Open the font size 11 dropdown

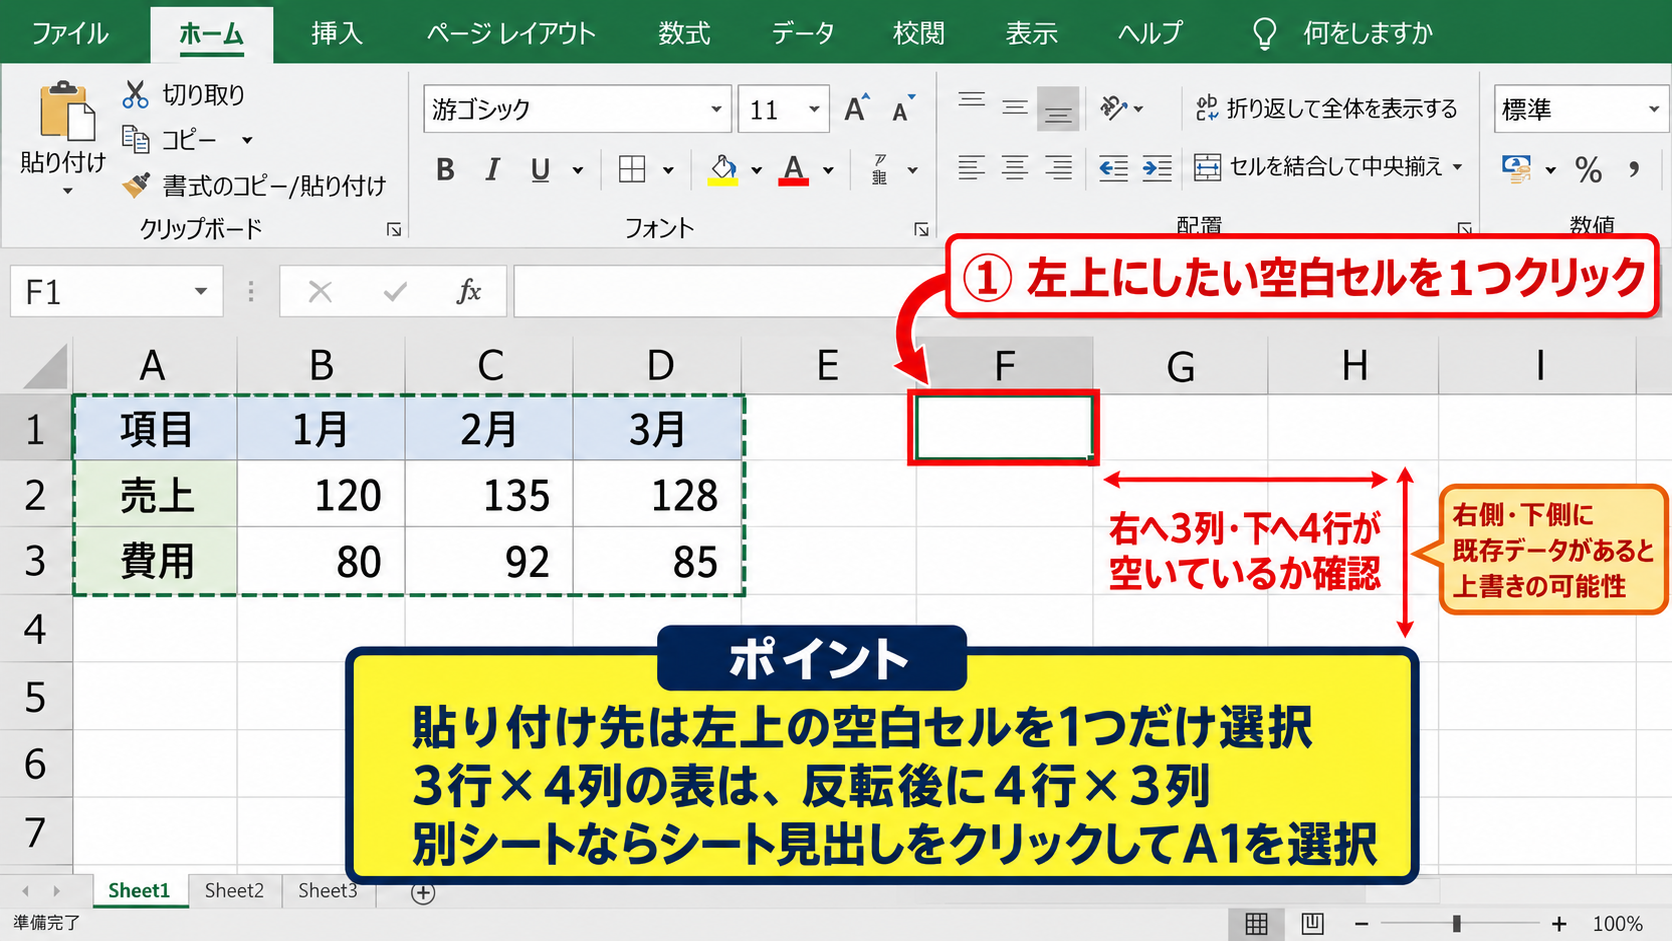coord(814,109)
